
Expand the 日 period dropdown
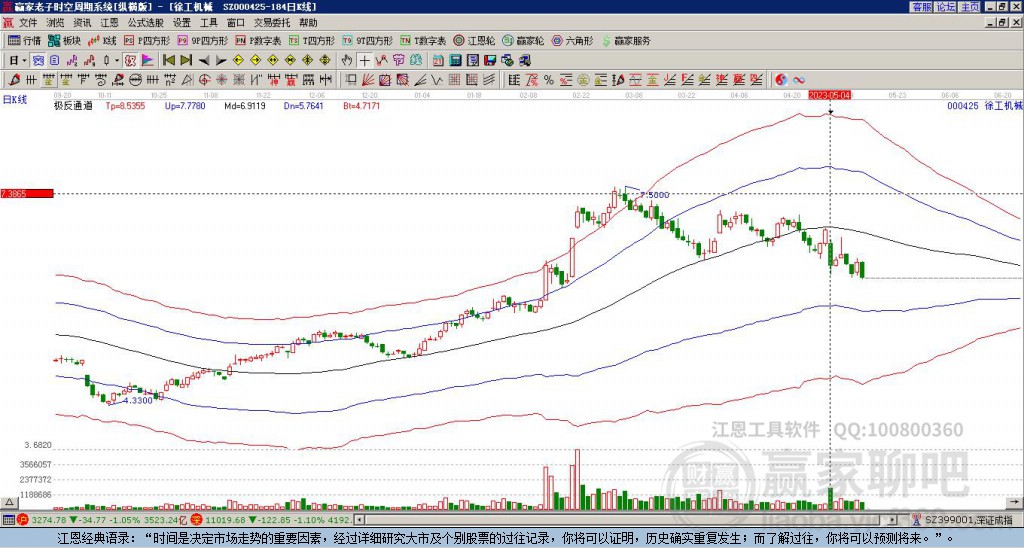pyautogui.click(x=24, y=61)
